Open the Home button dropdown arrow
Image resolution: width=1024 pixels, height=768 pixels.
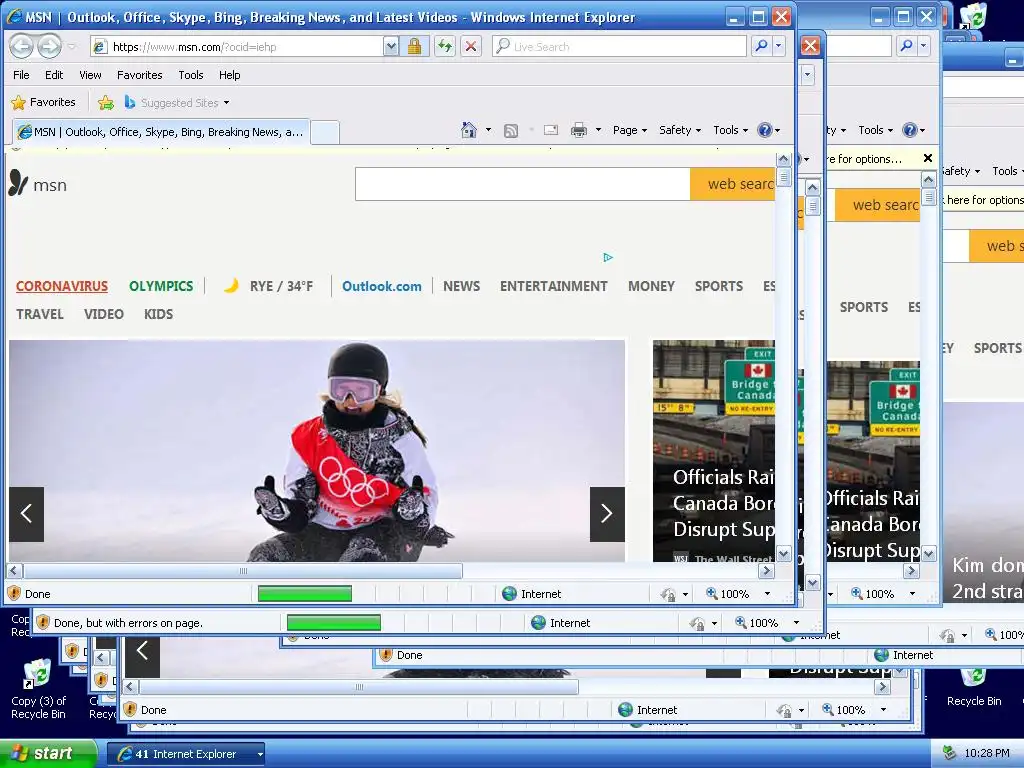[x=488, y=130]
